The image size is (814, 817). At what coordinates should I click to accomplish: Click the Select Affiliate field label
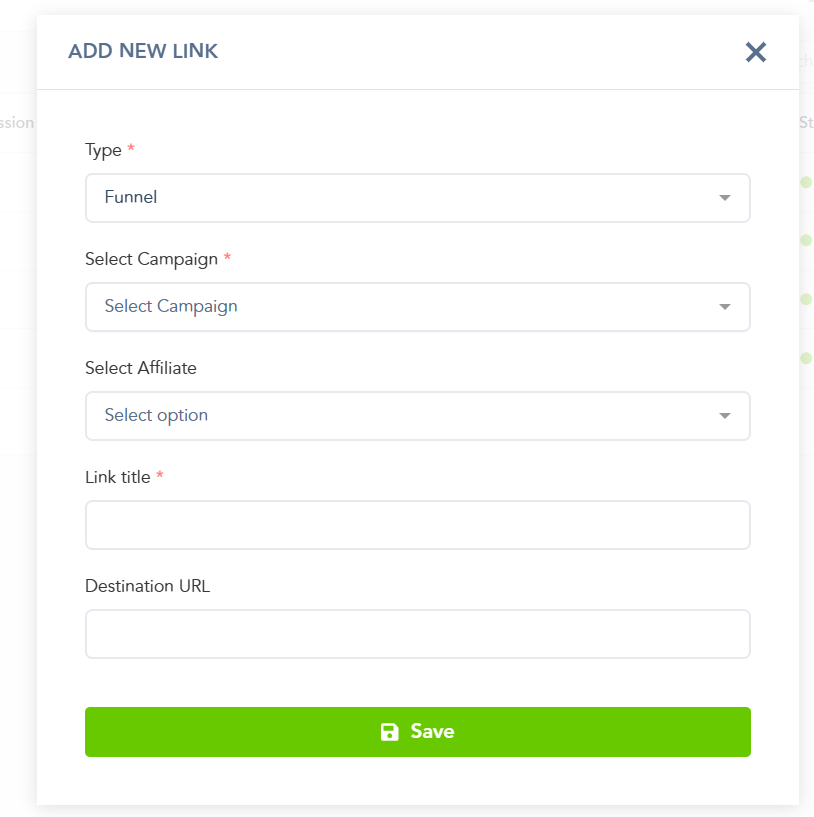(141, 368)
